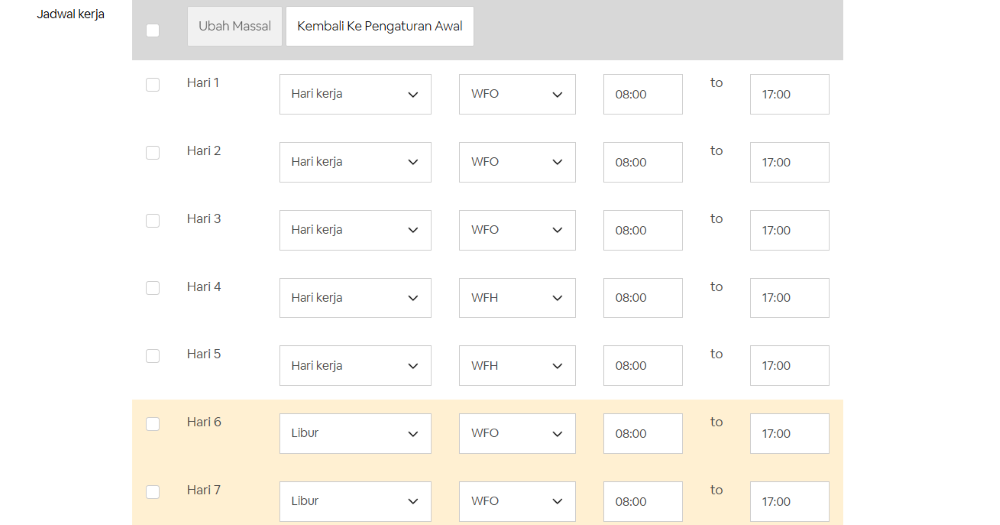Open the WFH dropdown for Hari 5
The width and height of the screenshot is (1000, 525).
pos(517,366)
